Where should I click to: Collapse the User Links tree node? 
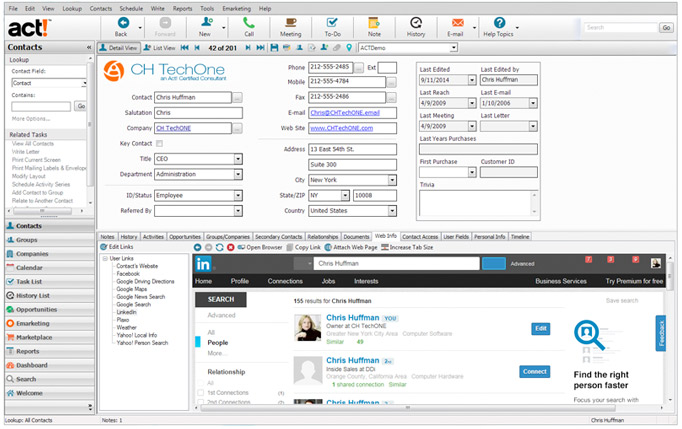pyautogui.click(x=105, y=259)
